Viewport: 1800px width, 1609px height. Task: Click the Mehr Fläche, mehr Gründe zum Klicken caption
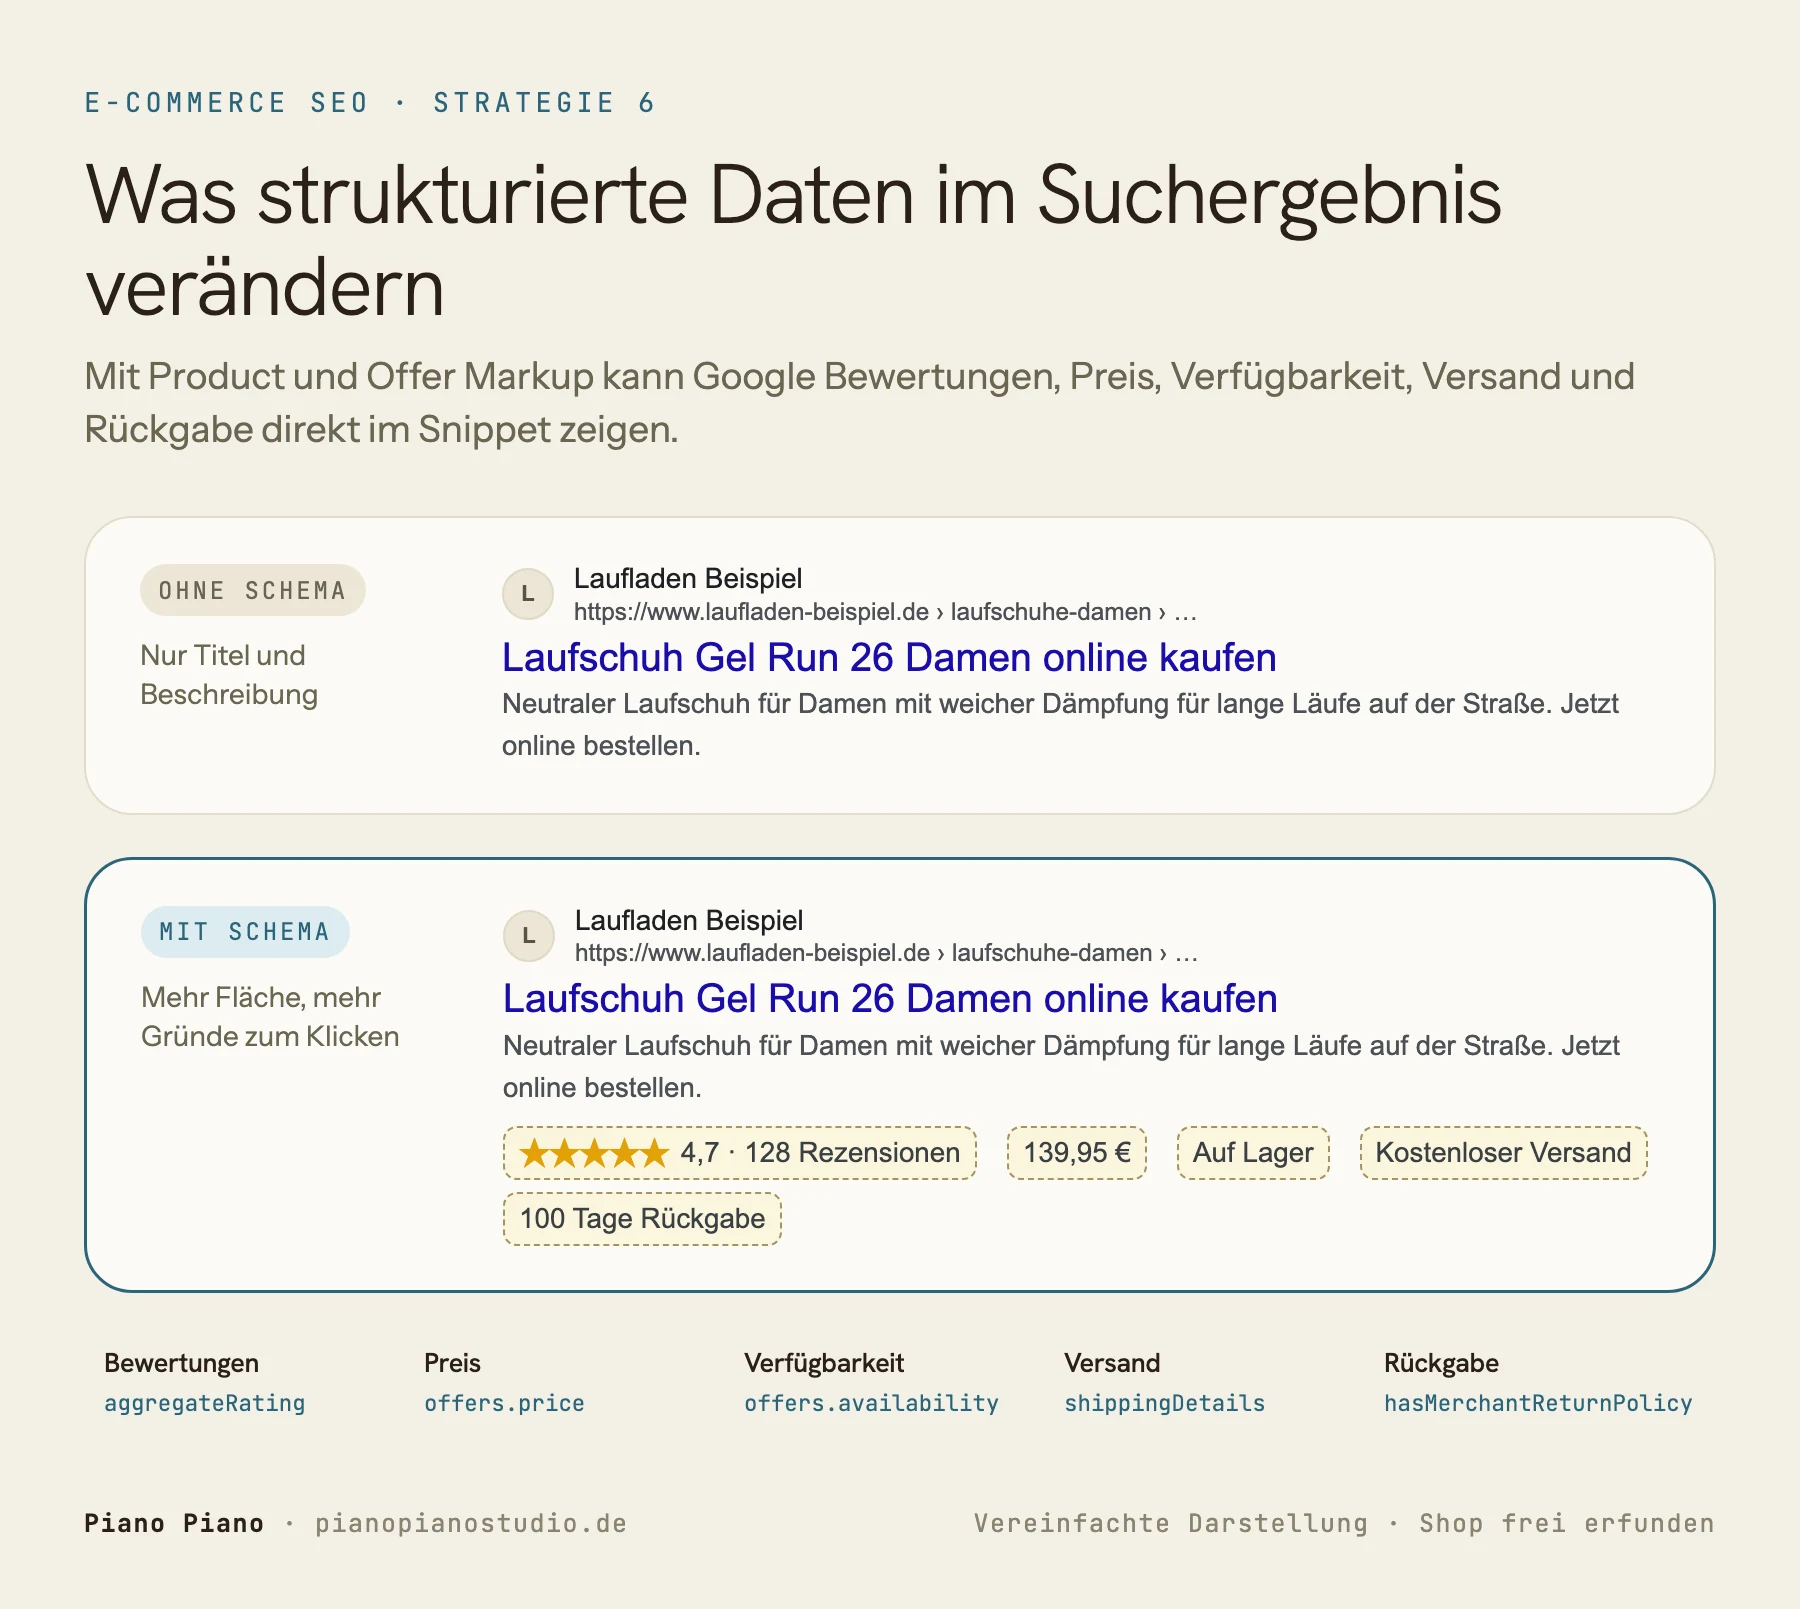click(270, 1017)
